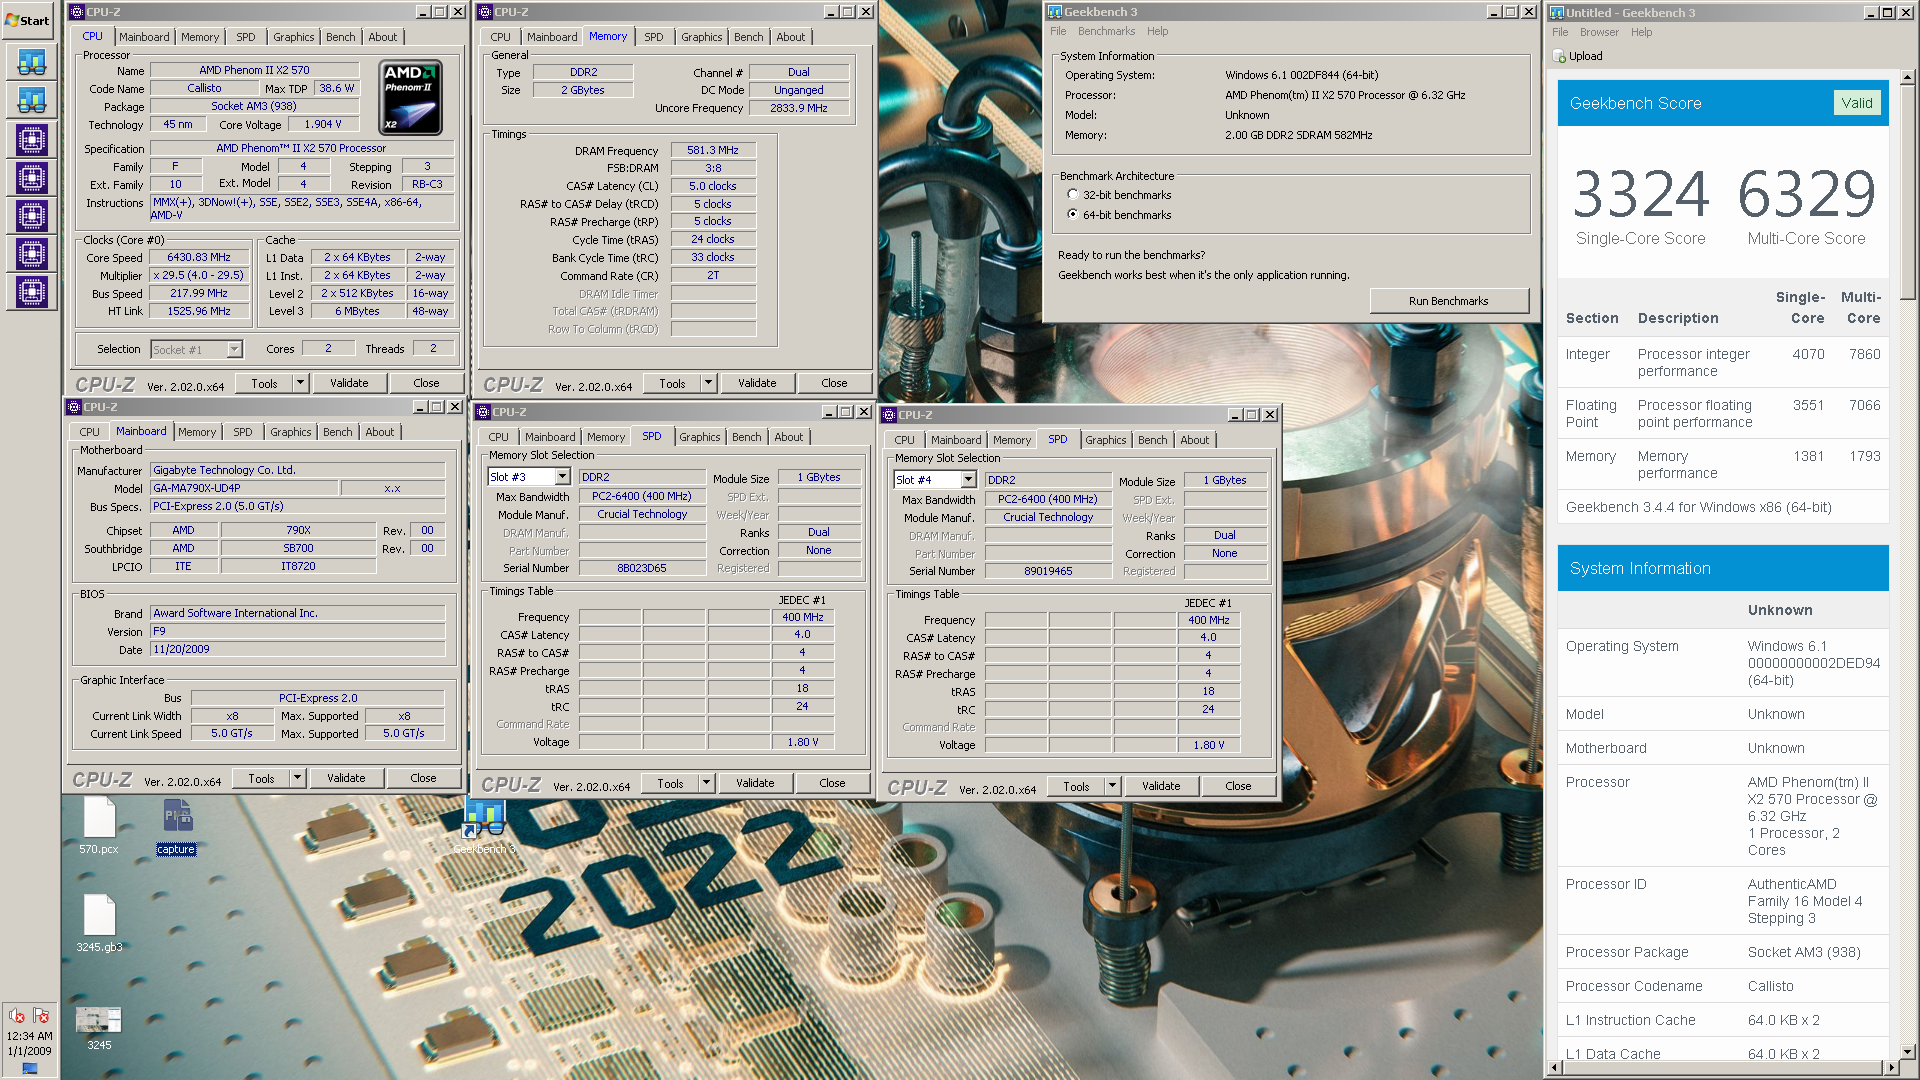1920x1080 pixels.
Task: Click Tools button in CPU-Z Slot #3 window
Action: coord(670,783)
